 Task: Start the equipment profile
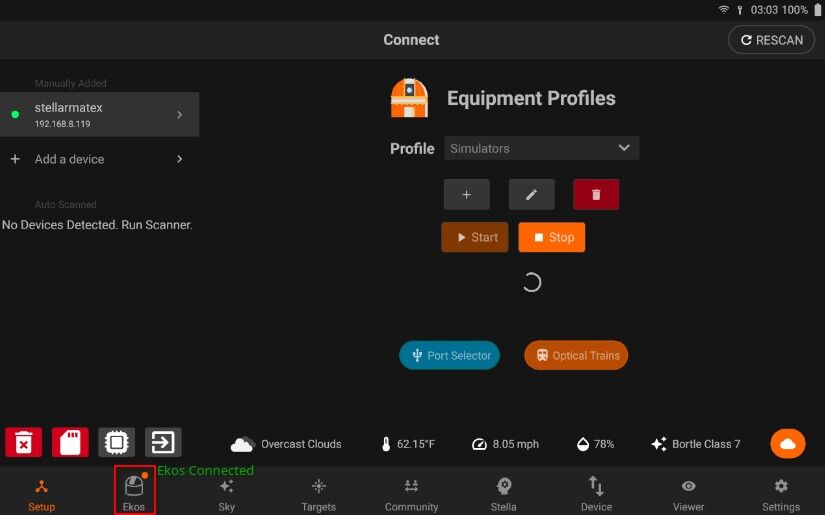[x=475, y=237]
